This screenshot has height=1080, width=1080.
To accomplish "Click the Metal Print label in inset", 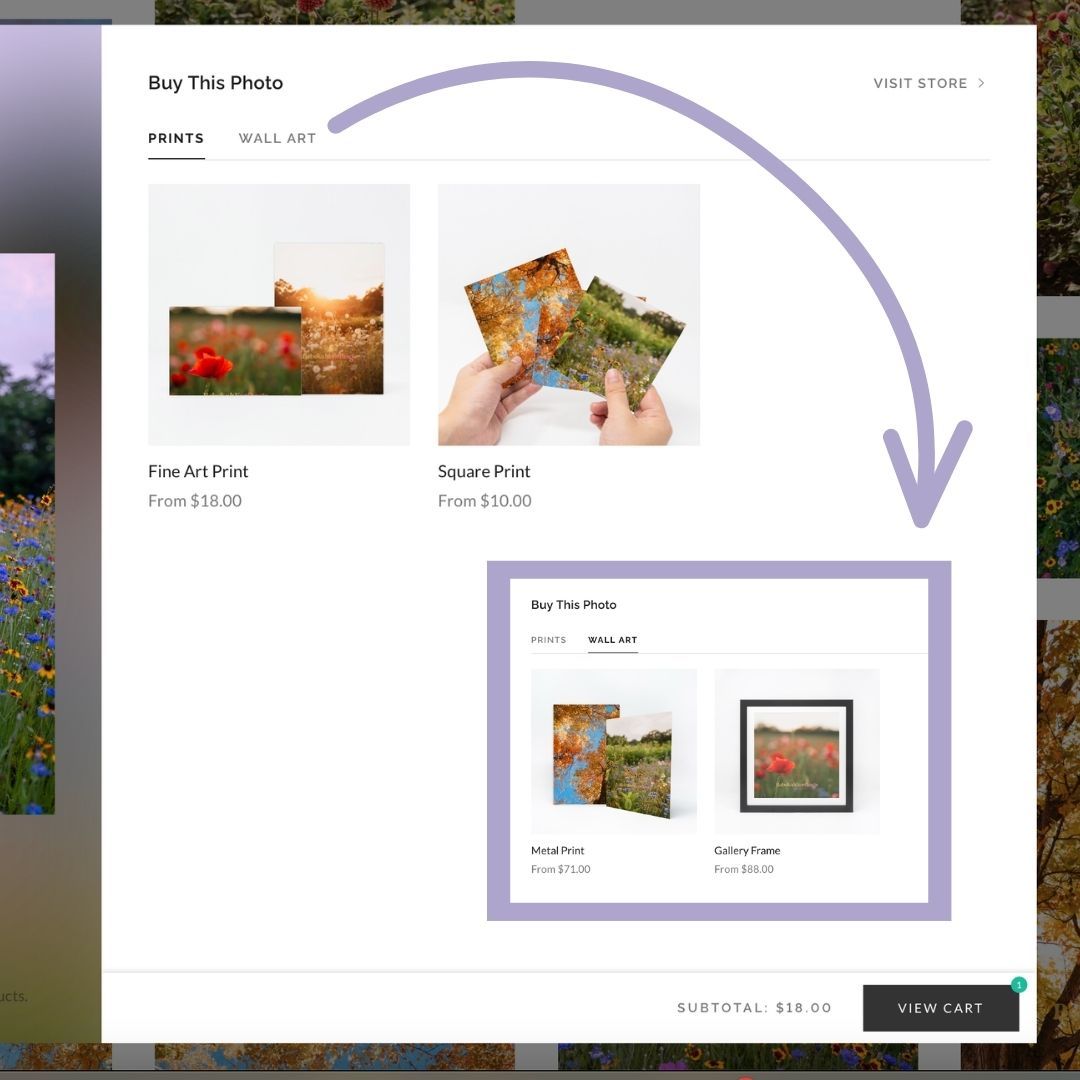I will pos(557,851).
